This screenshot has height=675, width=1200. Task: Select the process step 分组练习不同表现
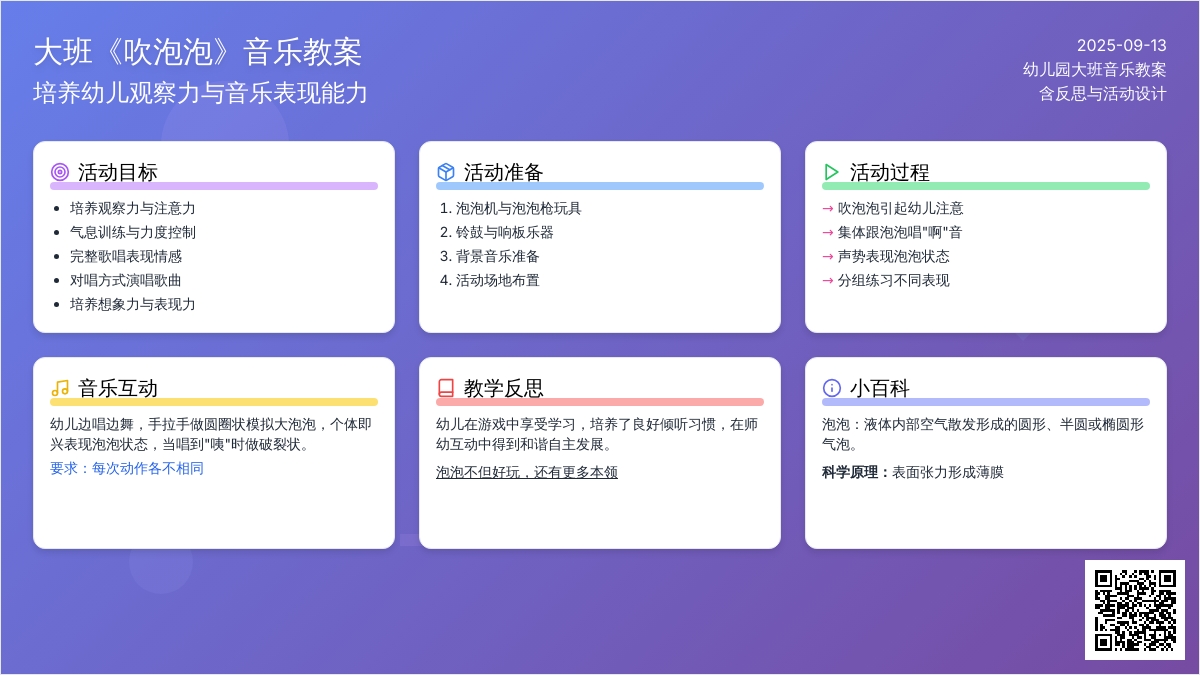[x=893, y=280]
